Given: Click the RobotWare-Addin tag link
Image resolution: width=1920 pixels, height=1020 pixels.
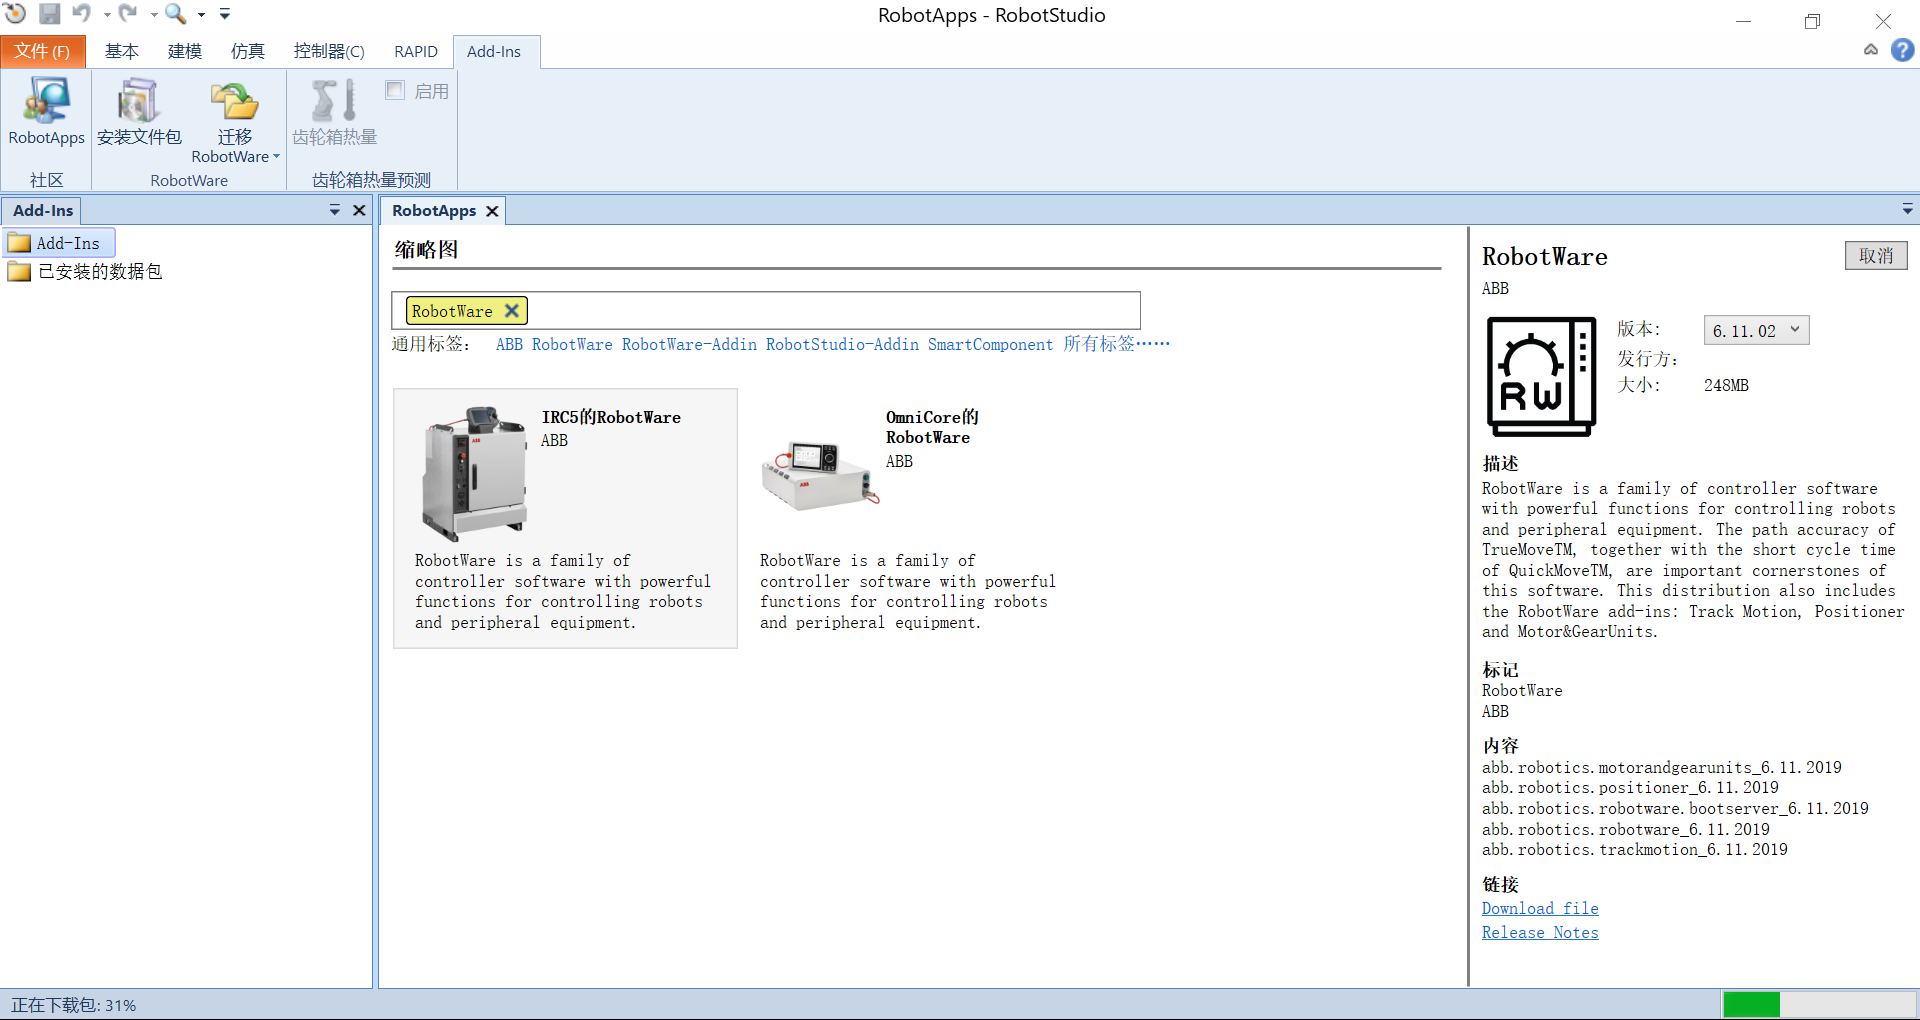Looking at the screenshot, I should coord(689,344).
